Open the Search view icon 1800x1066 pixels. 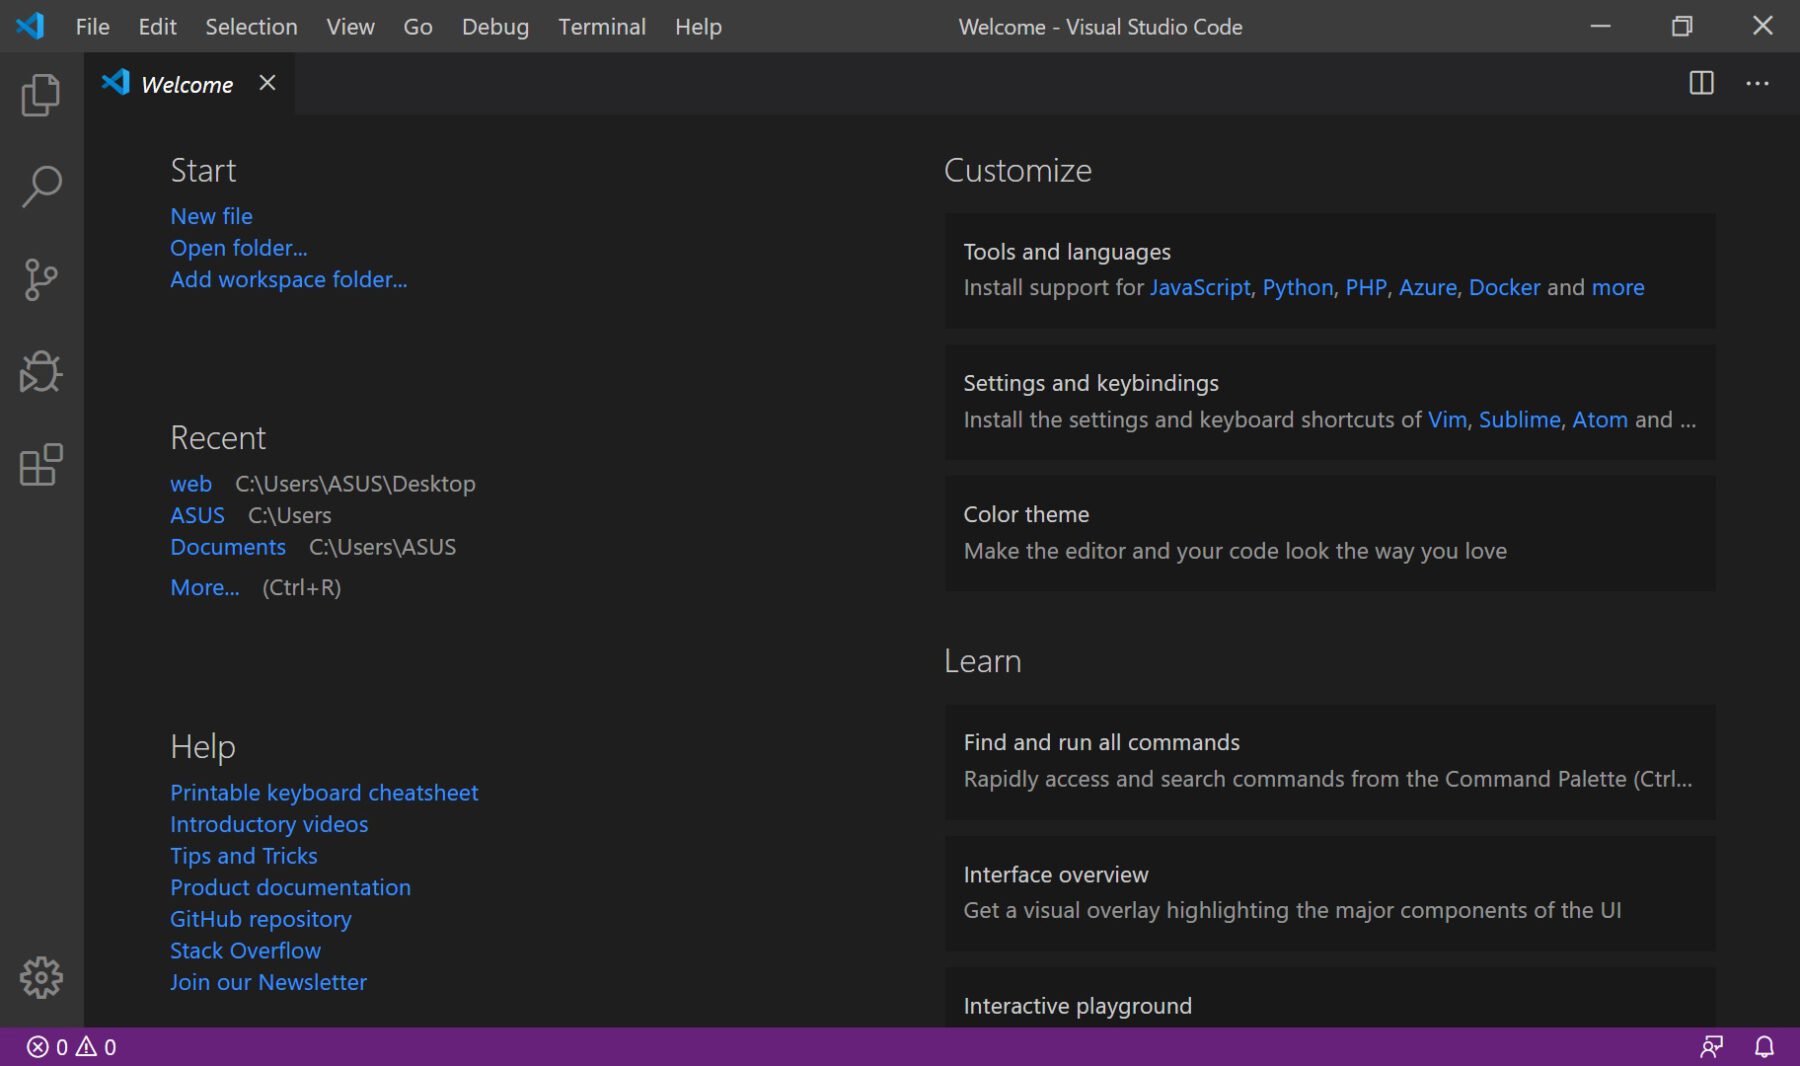tap(41, 186)
